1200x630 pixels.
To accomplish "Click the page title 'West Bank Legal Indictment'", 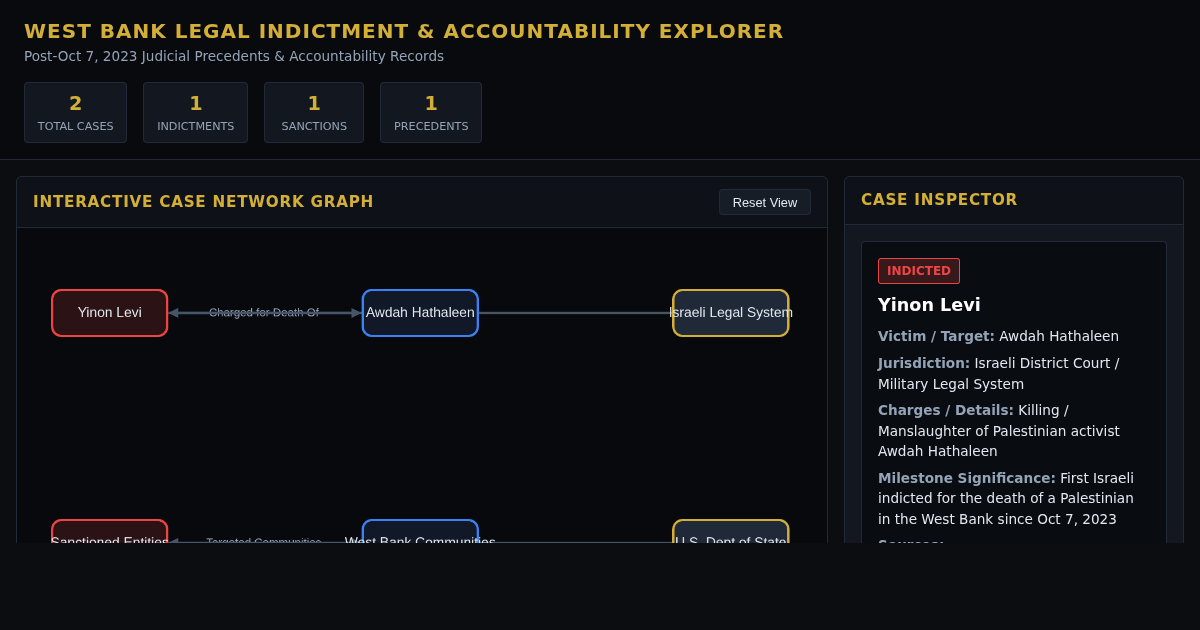I will pos(404,31).
